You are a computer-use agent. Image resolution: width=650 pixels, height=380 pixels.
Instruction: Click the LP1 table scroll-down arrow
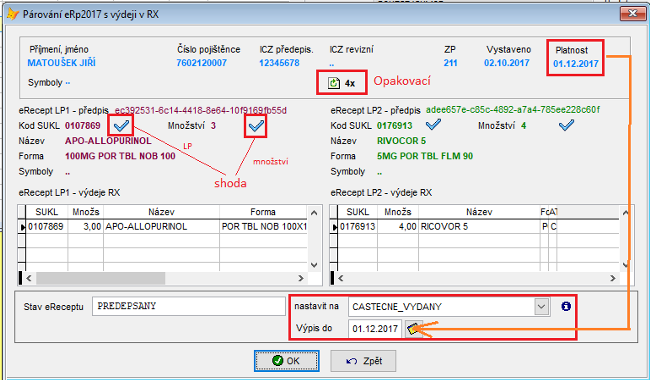[314, 265]
